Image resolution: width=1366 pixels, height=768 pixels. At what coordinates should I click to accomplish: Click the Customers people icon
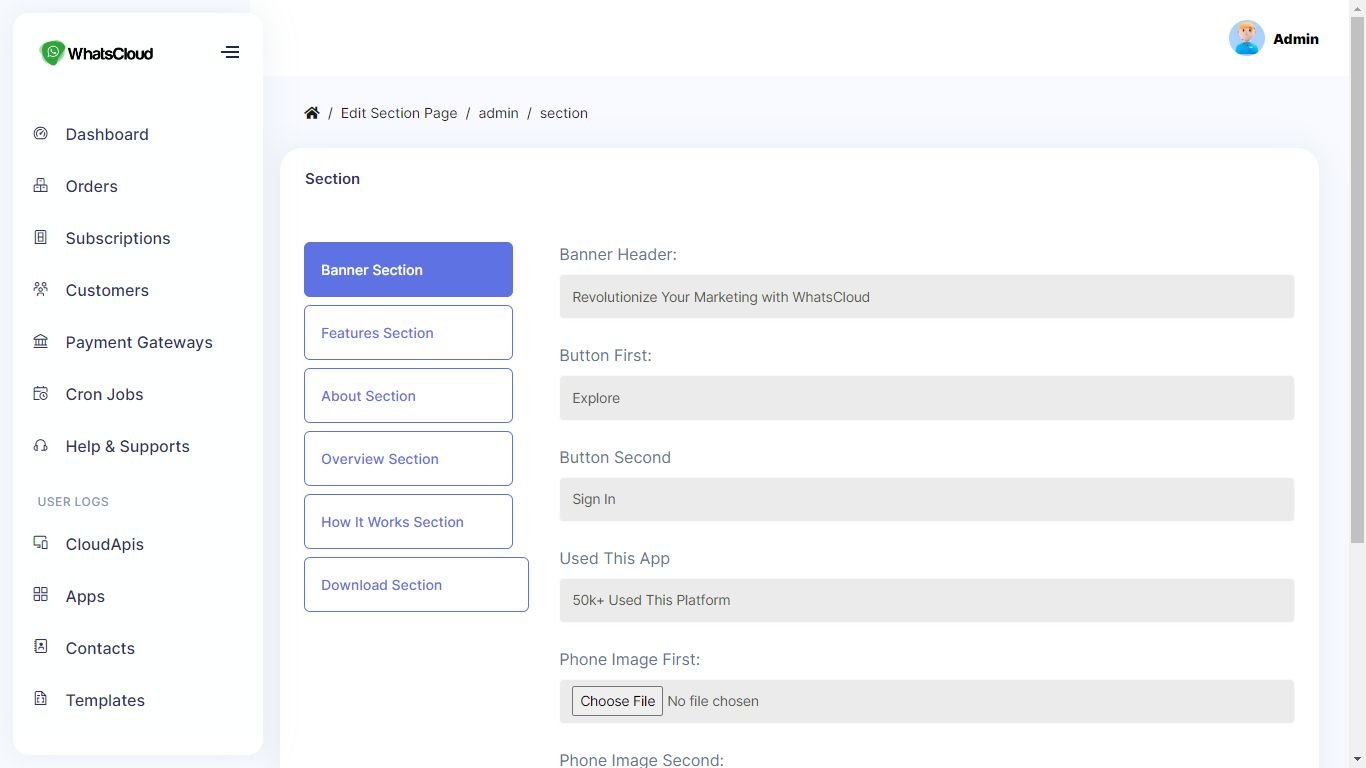pos(41,289)
